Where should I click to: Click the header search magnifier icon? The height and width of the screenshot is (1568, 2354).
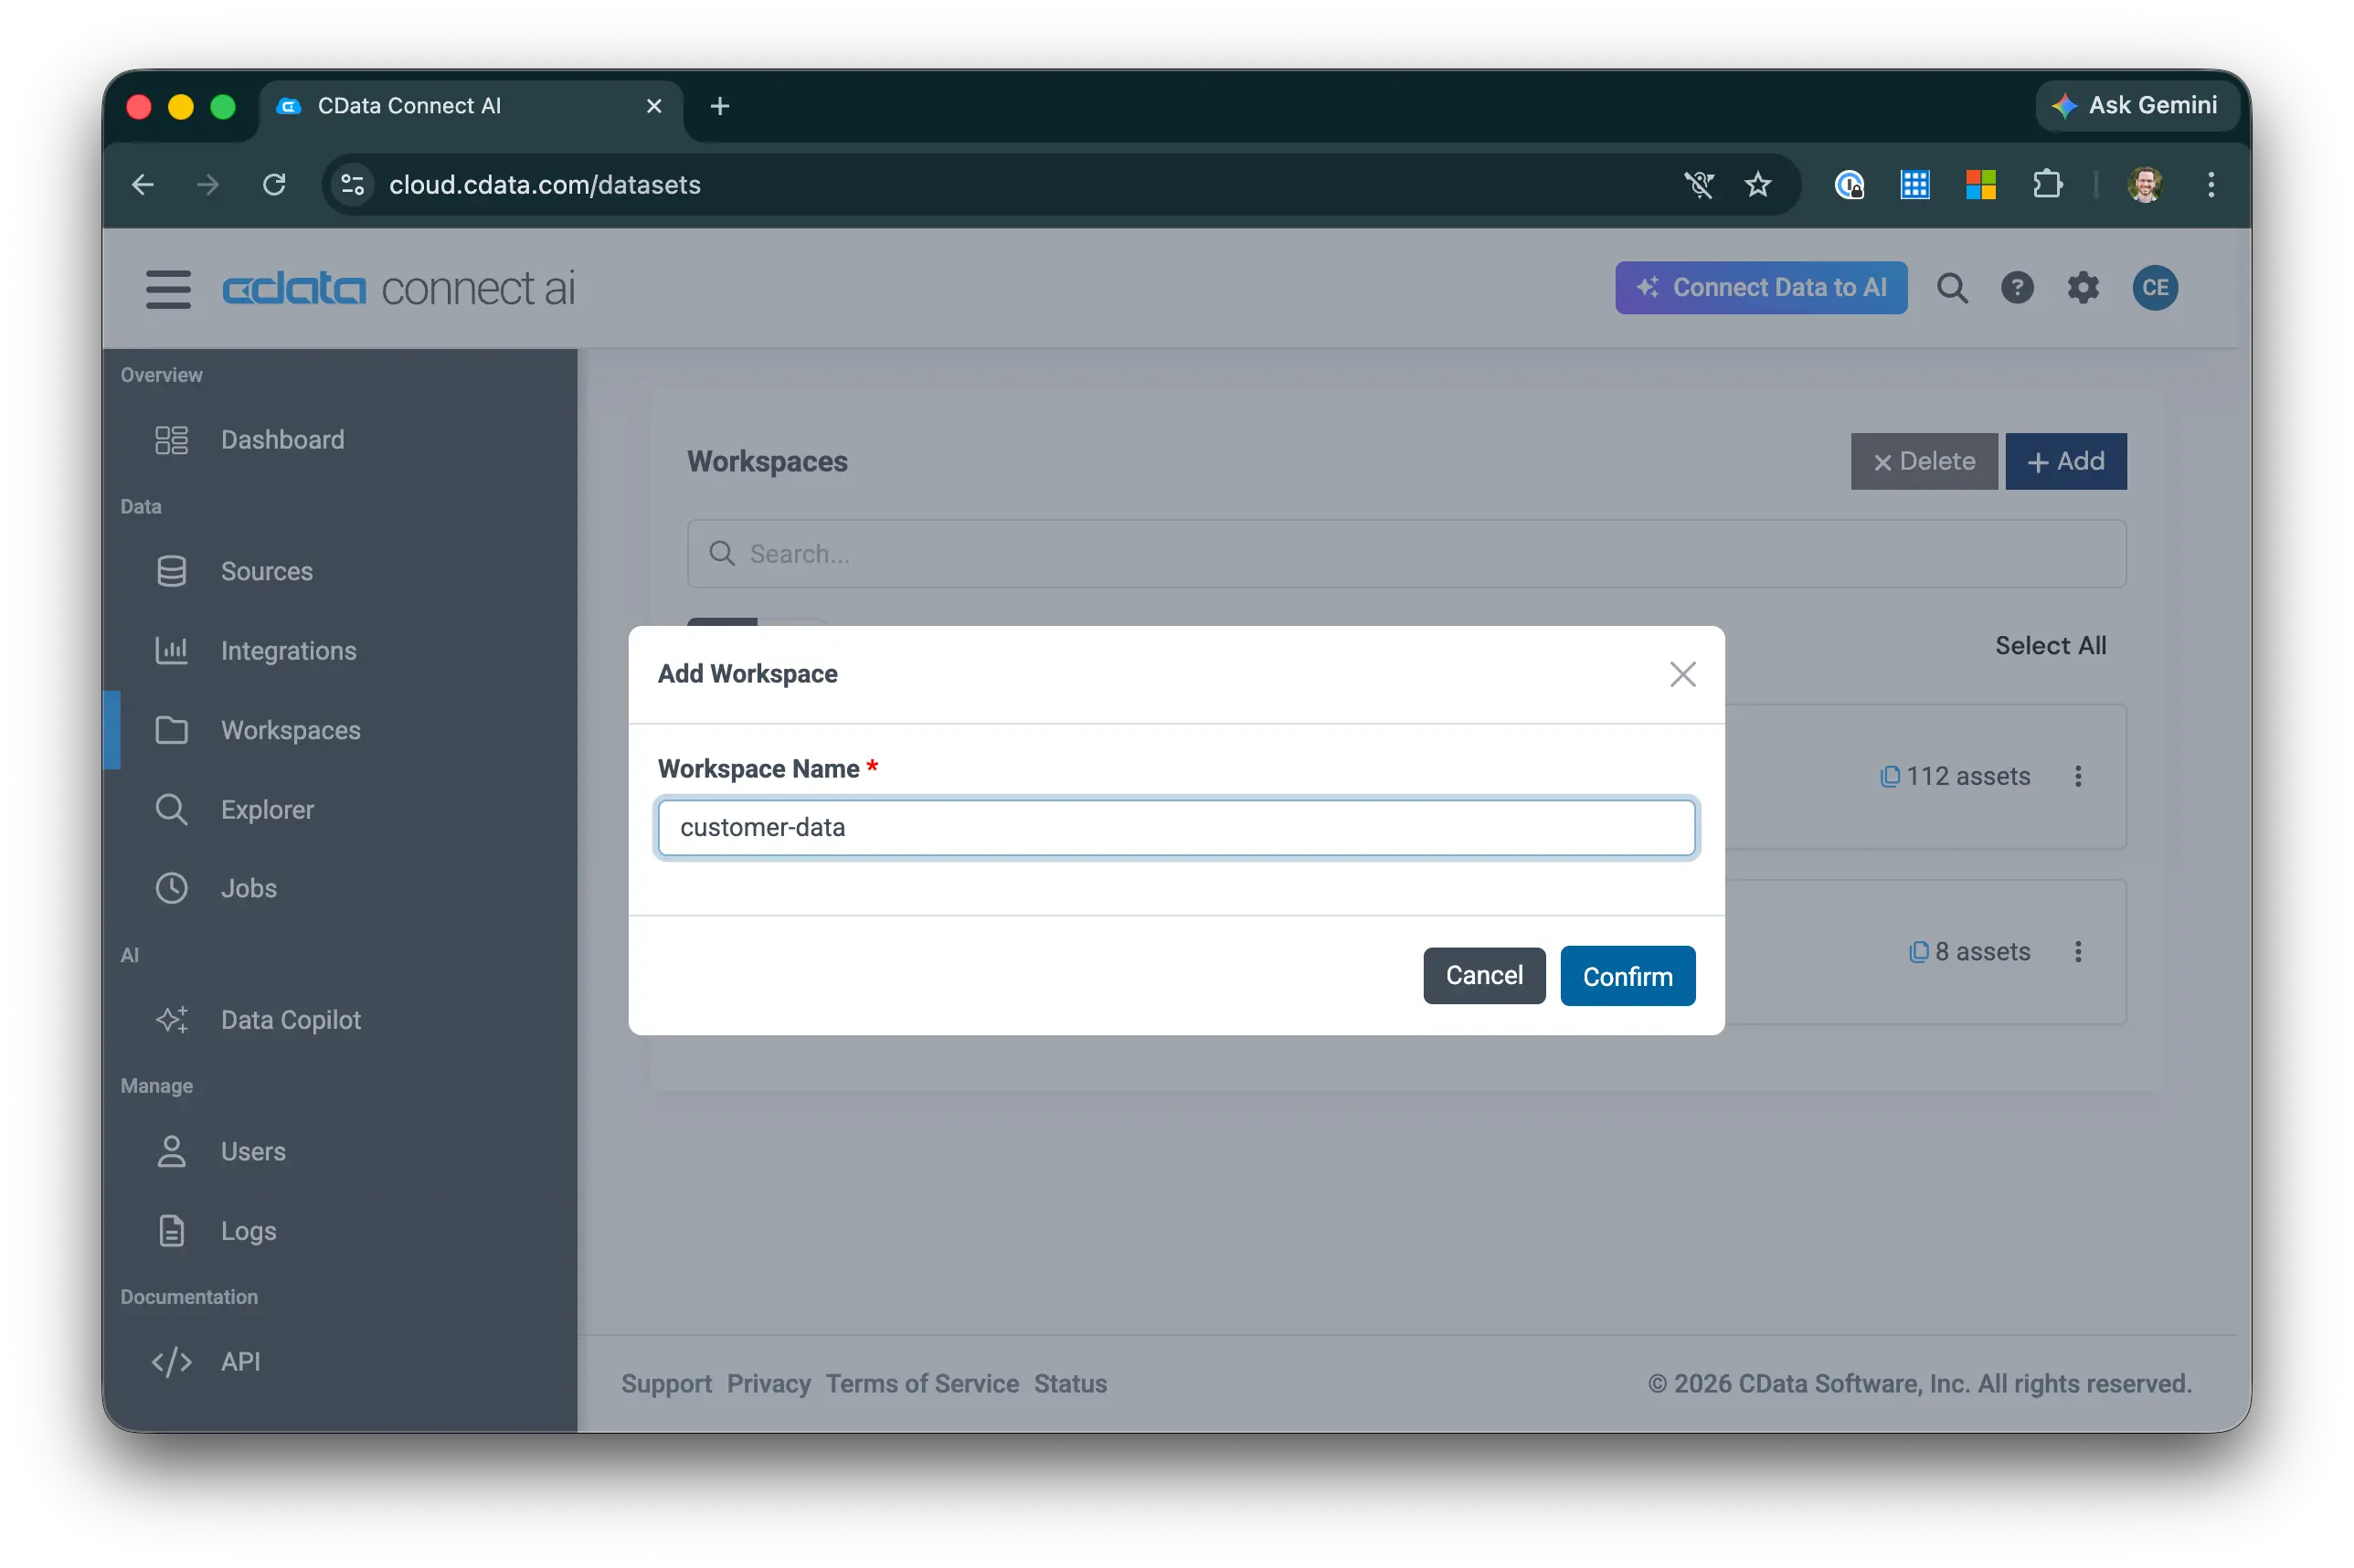tap(1951, 288)
